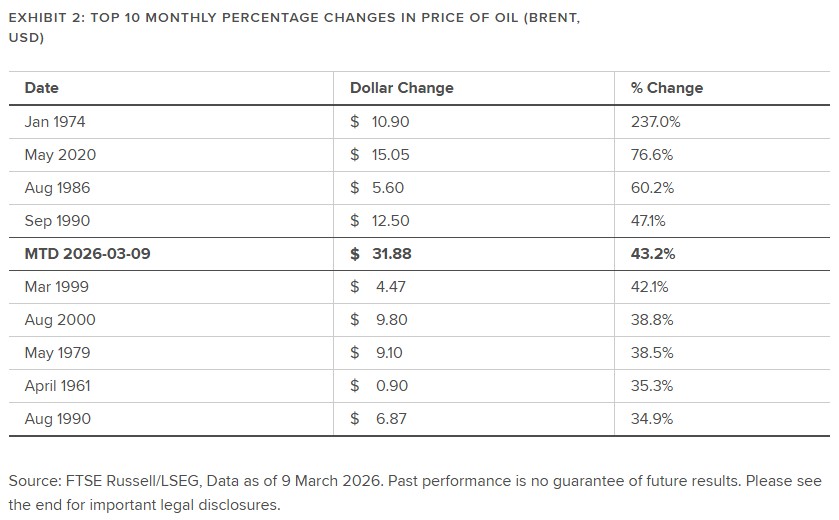Select the bold $31.88 dollar change

381,254
